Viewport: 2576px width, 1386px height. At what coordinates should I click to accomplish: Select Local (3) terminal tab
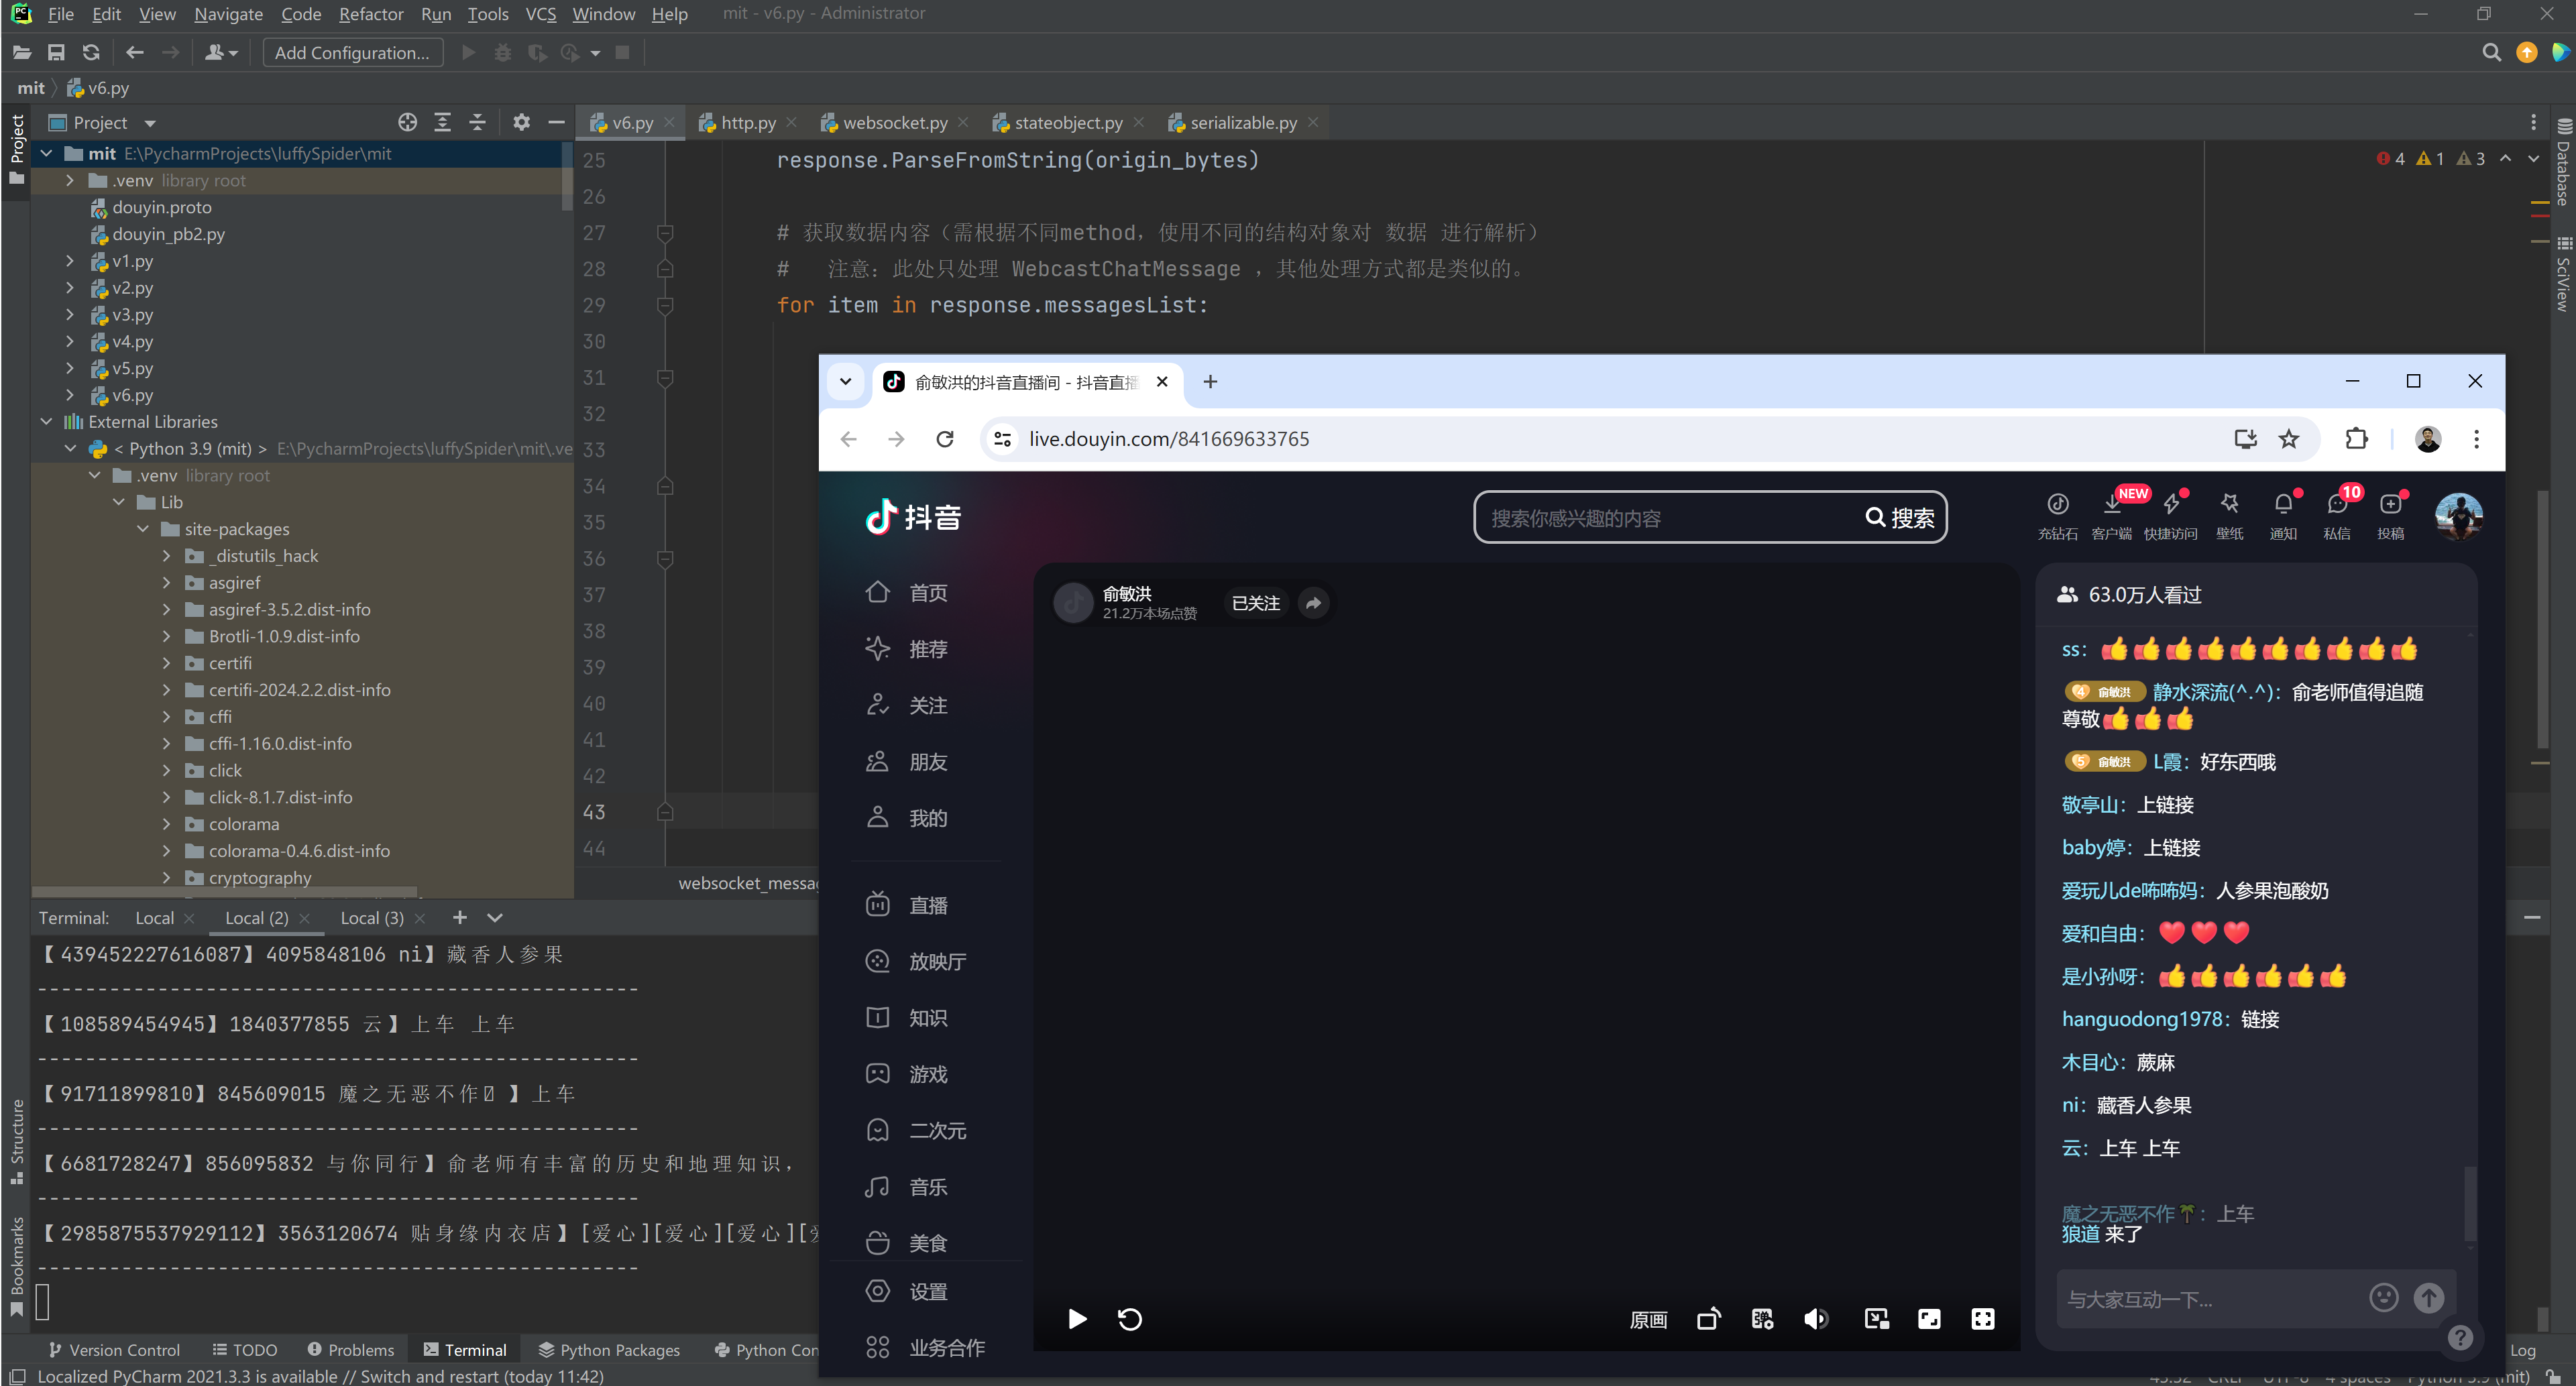click(x=372, y=917)
